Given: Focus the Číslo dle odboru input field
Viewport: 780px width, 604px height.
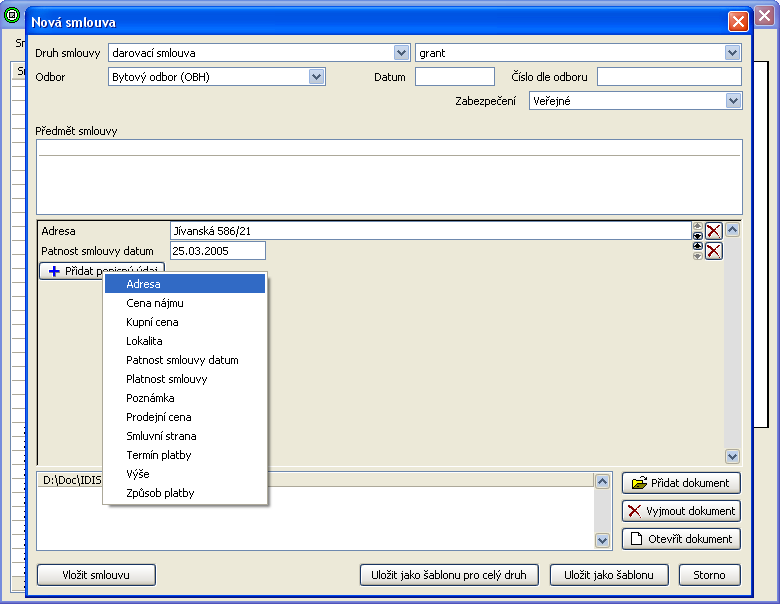Looking at the screenshot, I should coord(669,77).
